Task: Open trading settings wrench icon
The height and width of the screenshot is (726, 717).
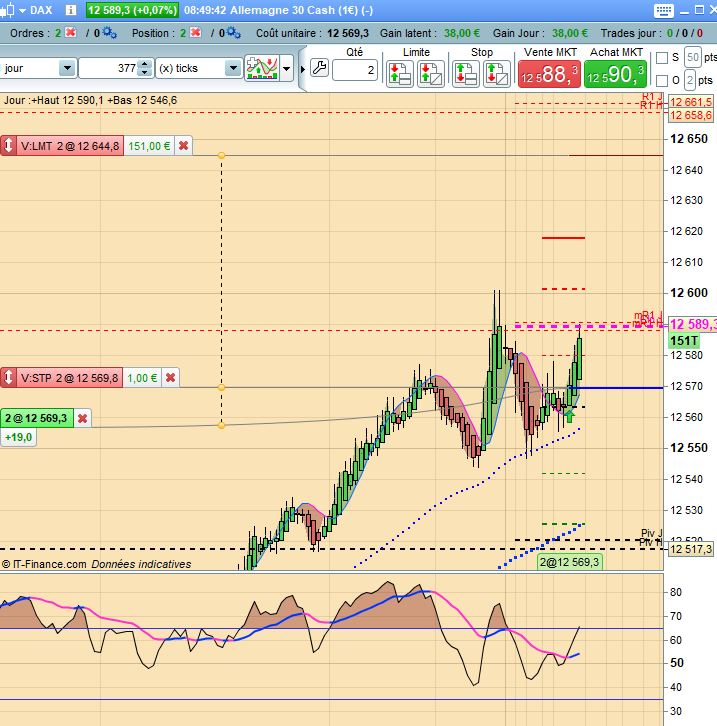Action: 319,68
